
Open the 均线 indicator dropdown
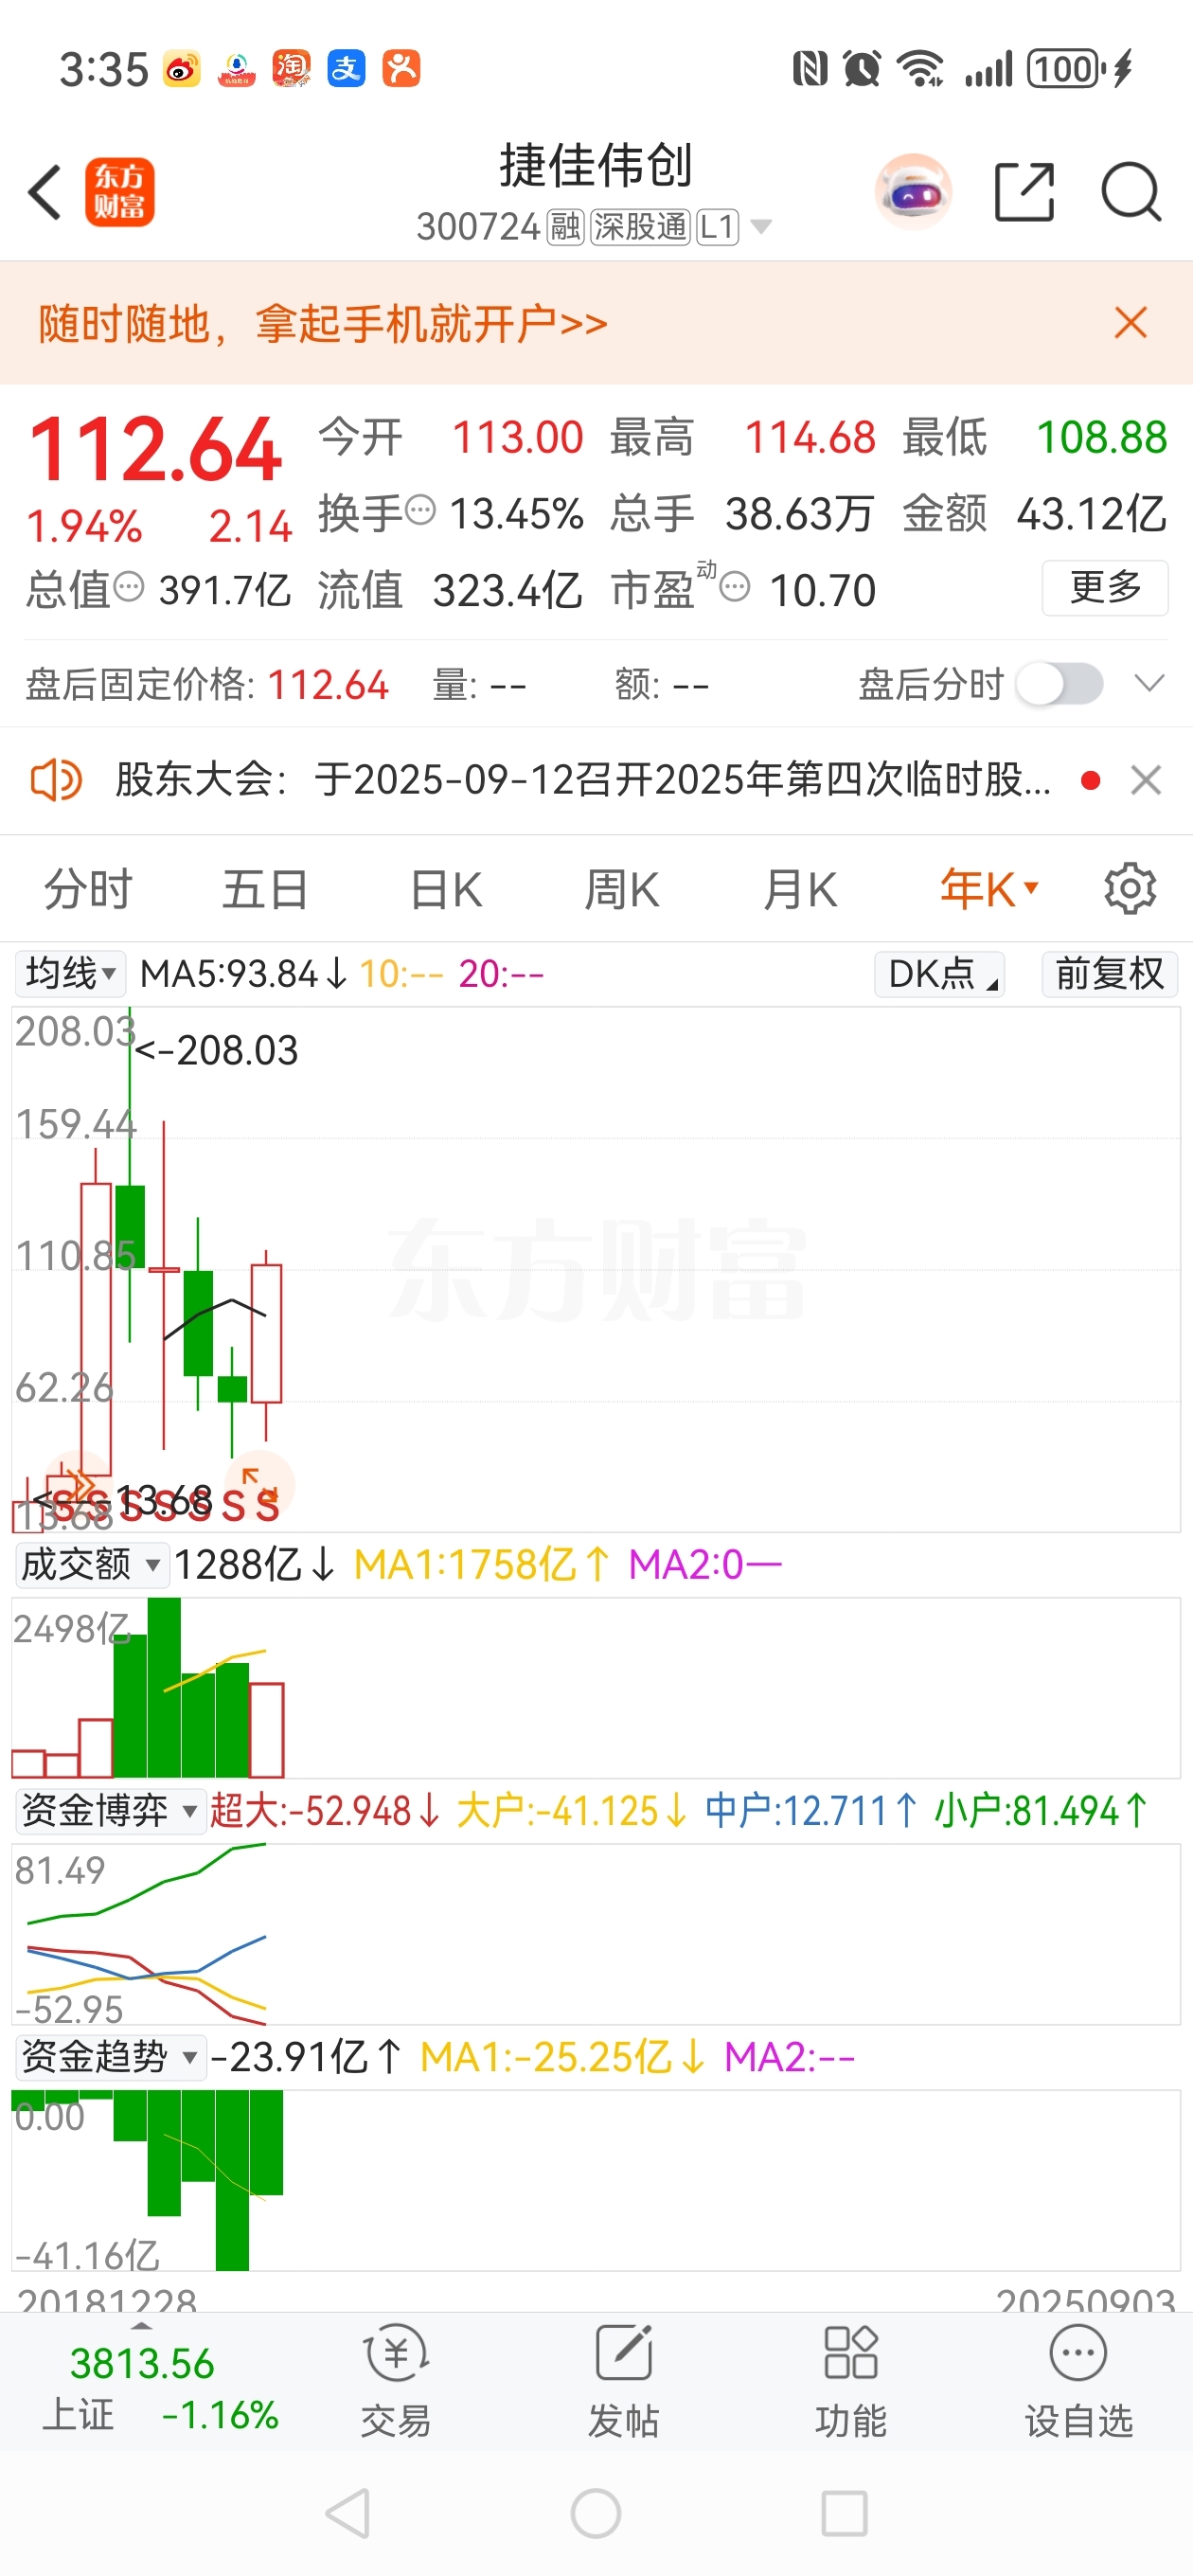(x=70, y=973)
